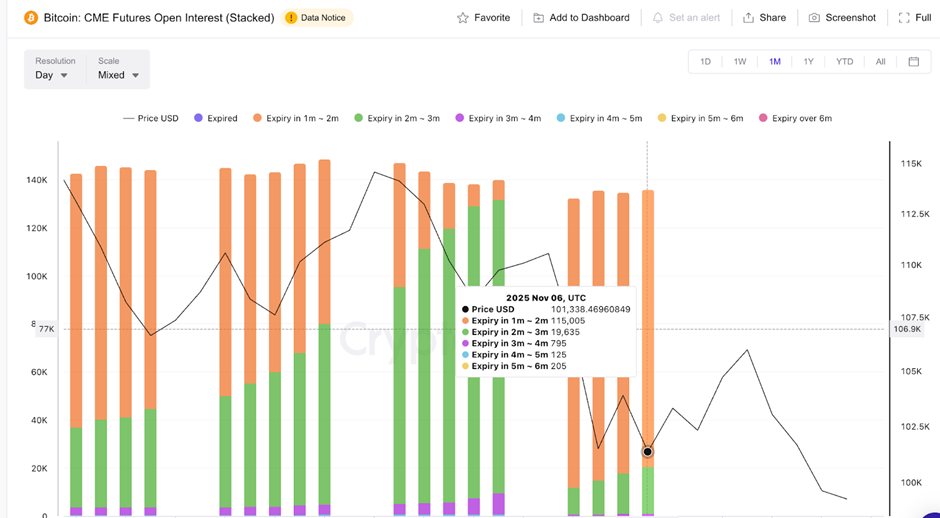Viewport: 940px width, 518px height.
Task: Expand chart to Full screen
Action: point(915,18)
